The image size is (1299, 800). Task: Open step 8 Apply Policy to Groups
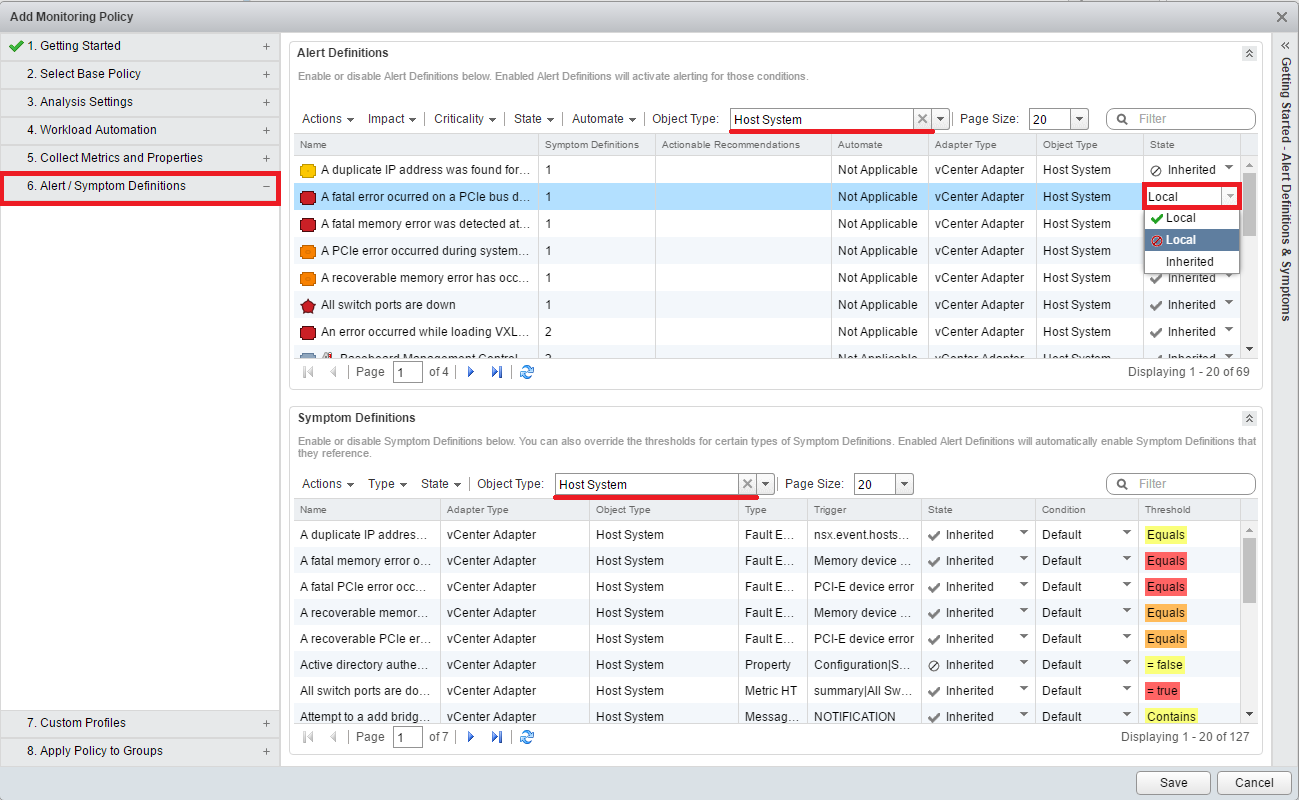point(140,751)
